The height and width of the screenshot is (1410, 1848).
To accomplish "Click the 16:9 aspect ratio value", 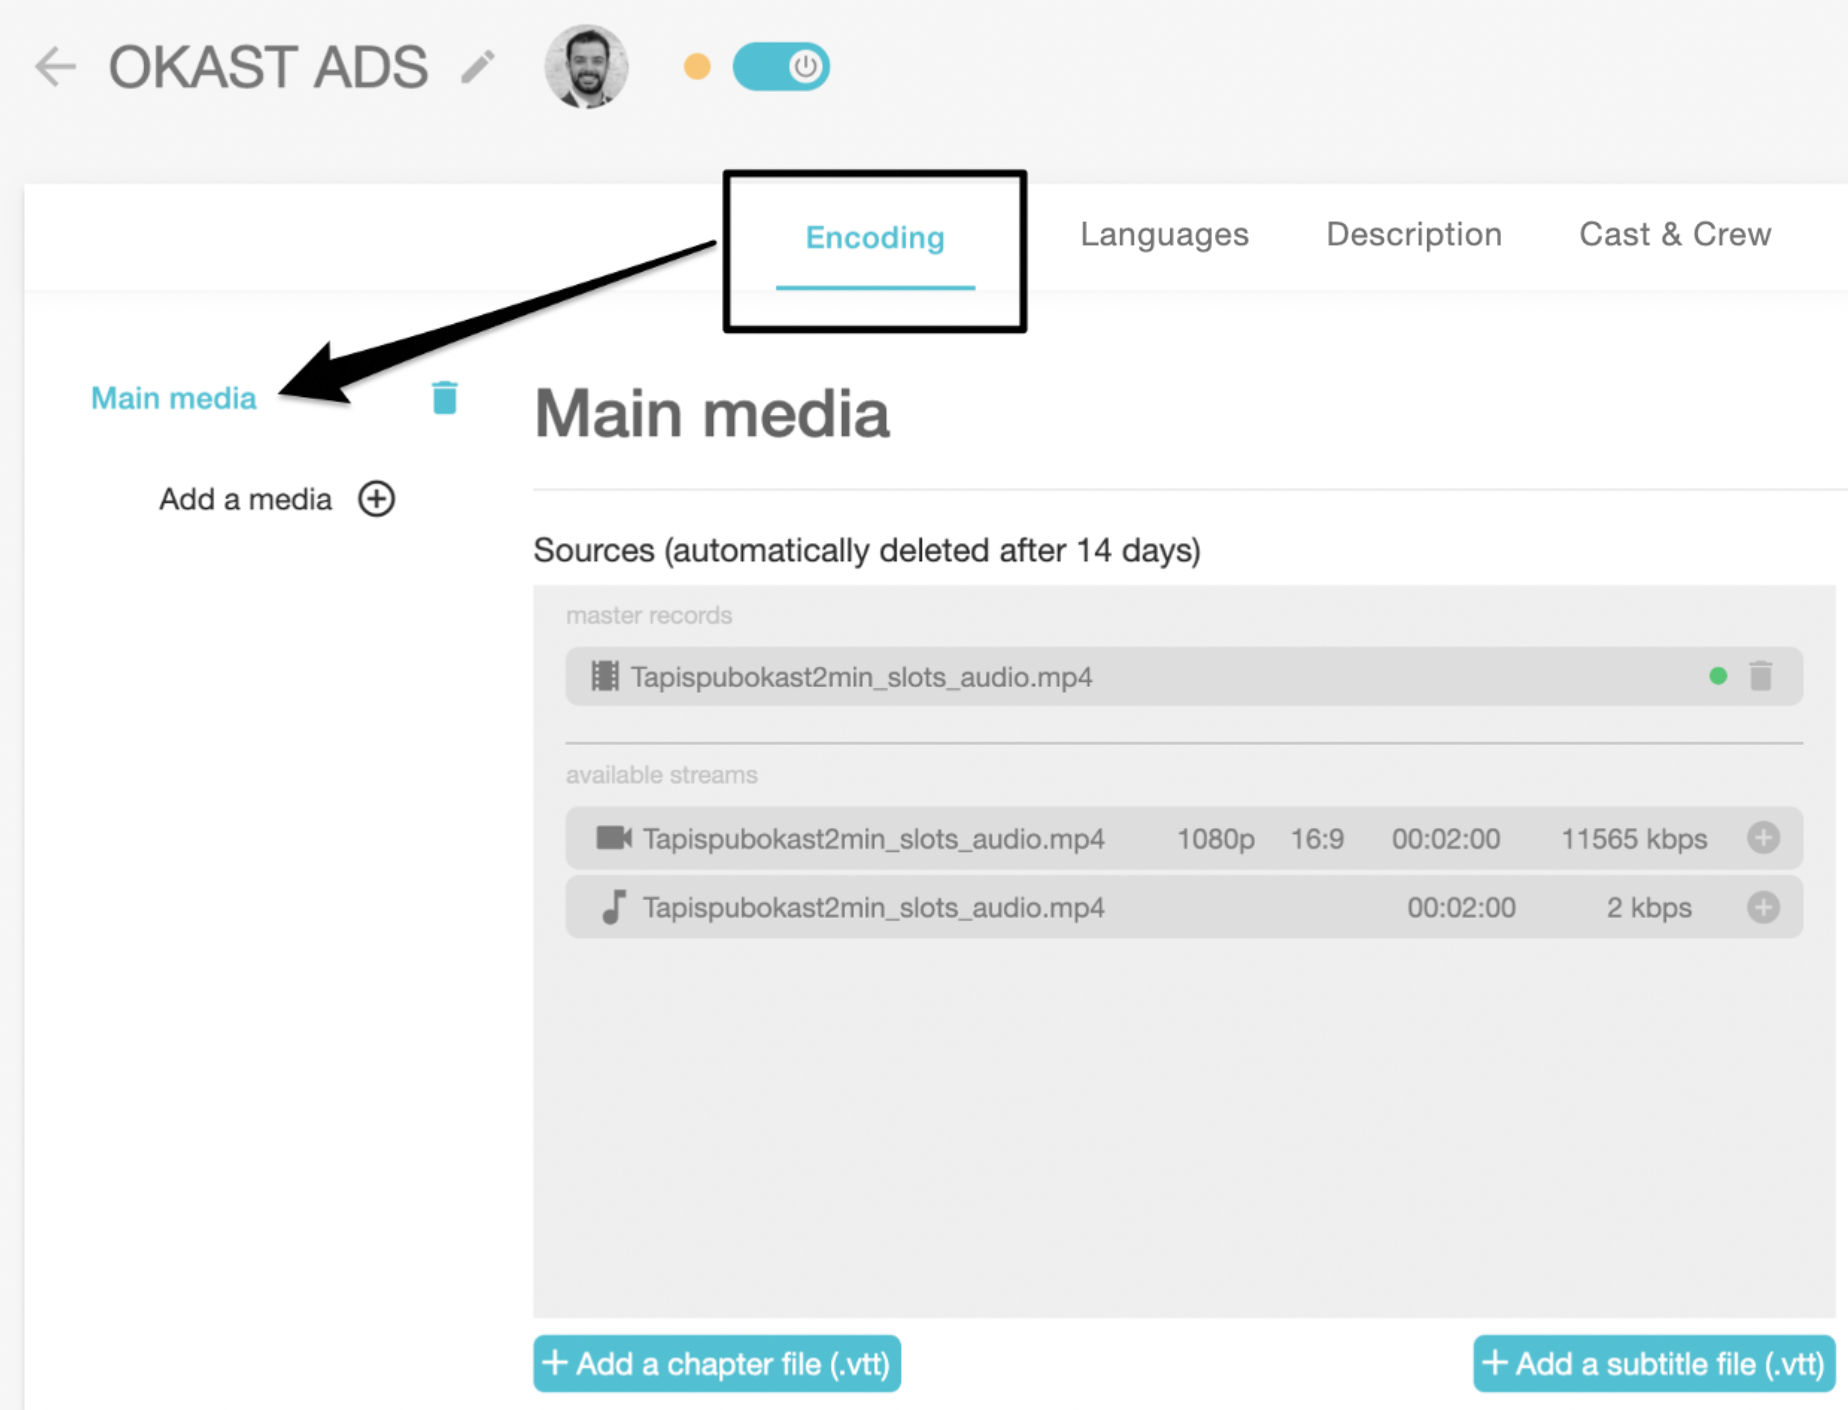I will [x=1317, y=839].
